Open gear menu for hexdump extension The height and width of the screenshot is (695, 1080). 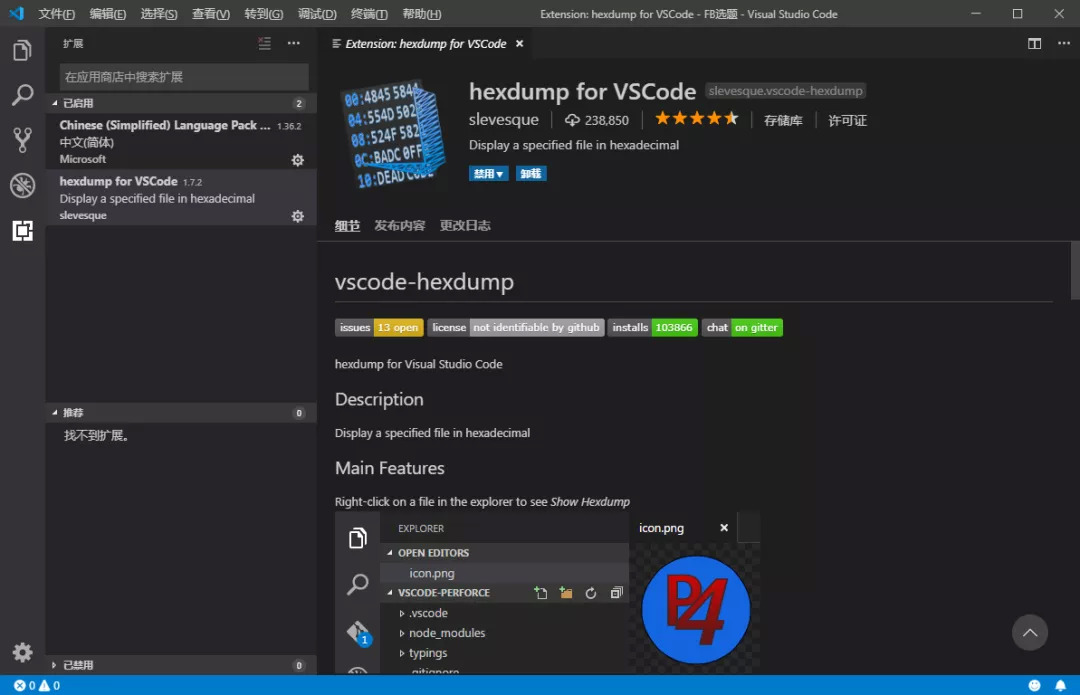[298, 216]
